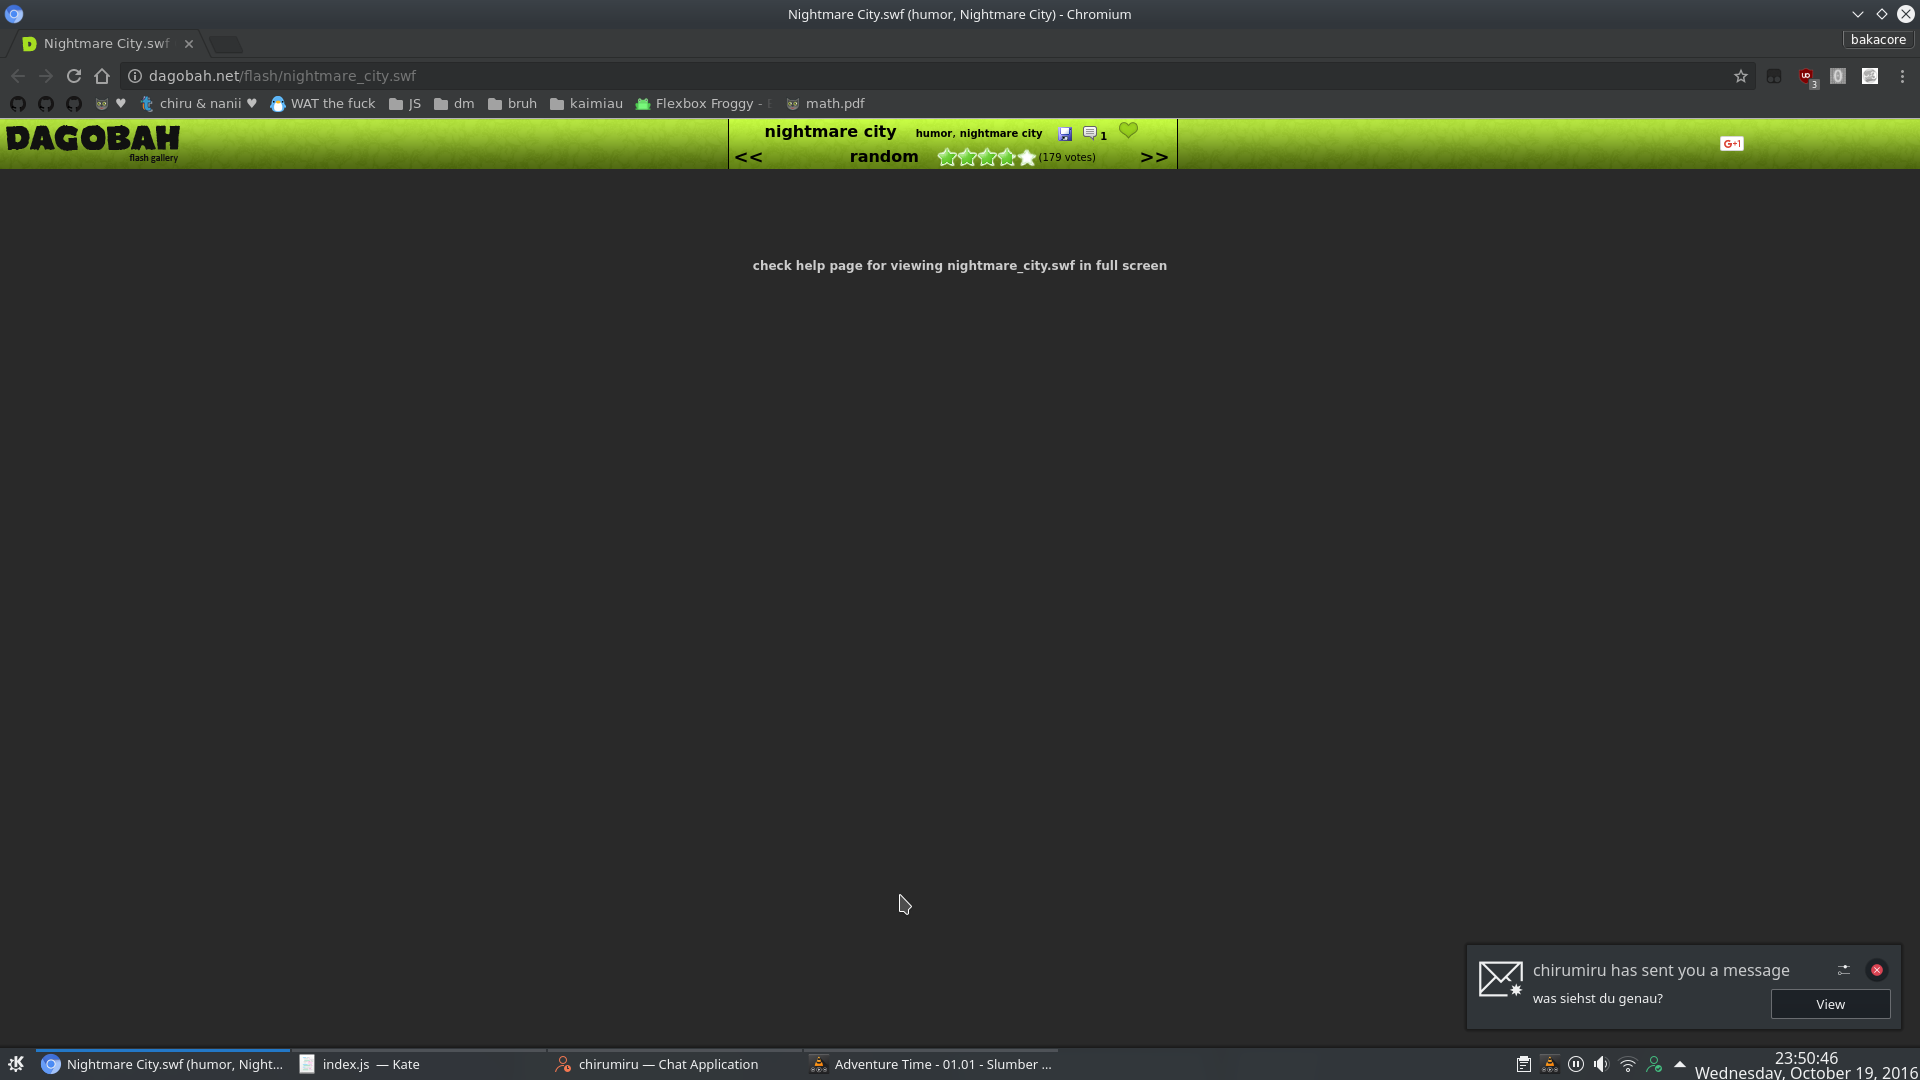Open the cat face heart bookmark
Image resolution: width=1920 pixels, height=1080 pixels.
pyautogui.click(x=110, y=104)
